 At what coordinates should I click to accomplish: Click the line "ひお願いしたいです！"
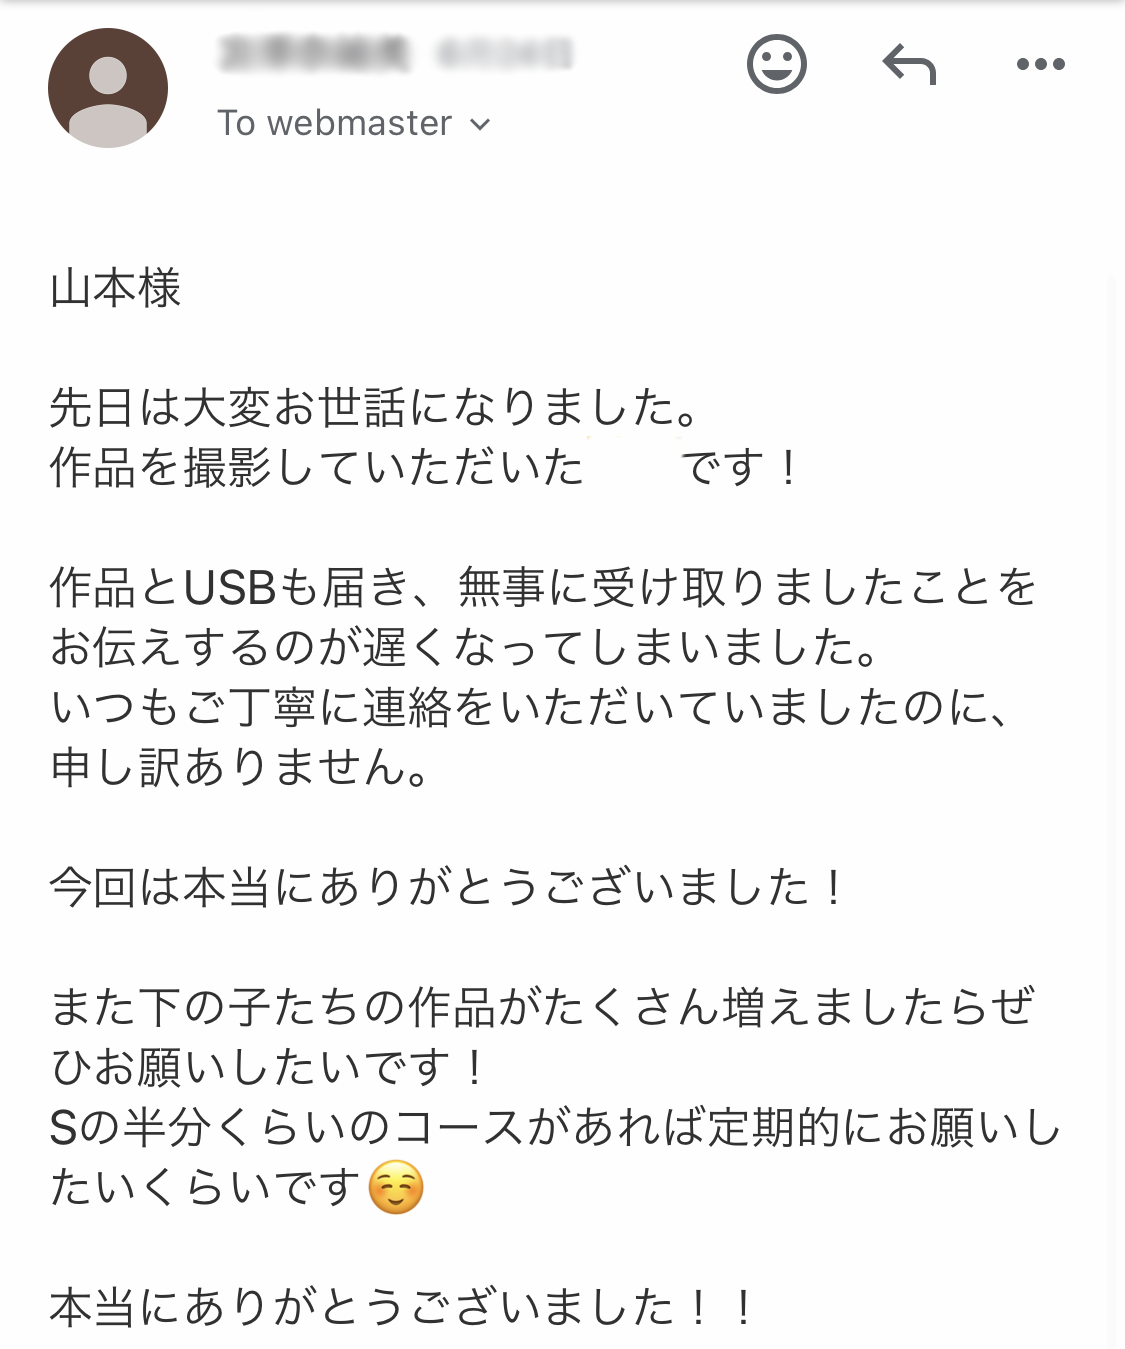(x=268, y=1068)
